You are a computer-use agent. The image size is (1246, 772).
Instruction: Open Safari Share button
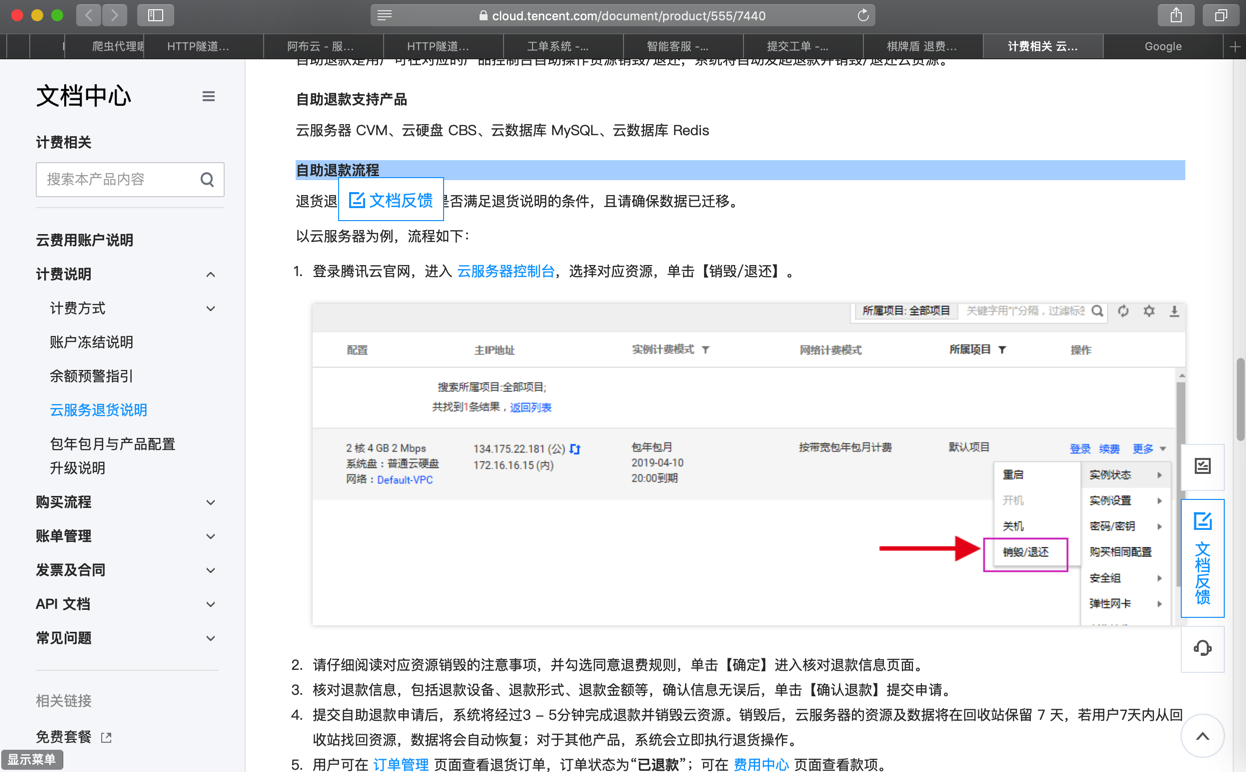1176,15
